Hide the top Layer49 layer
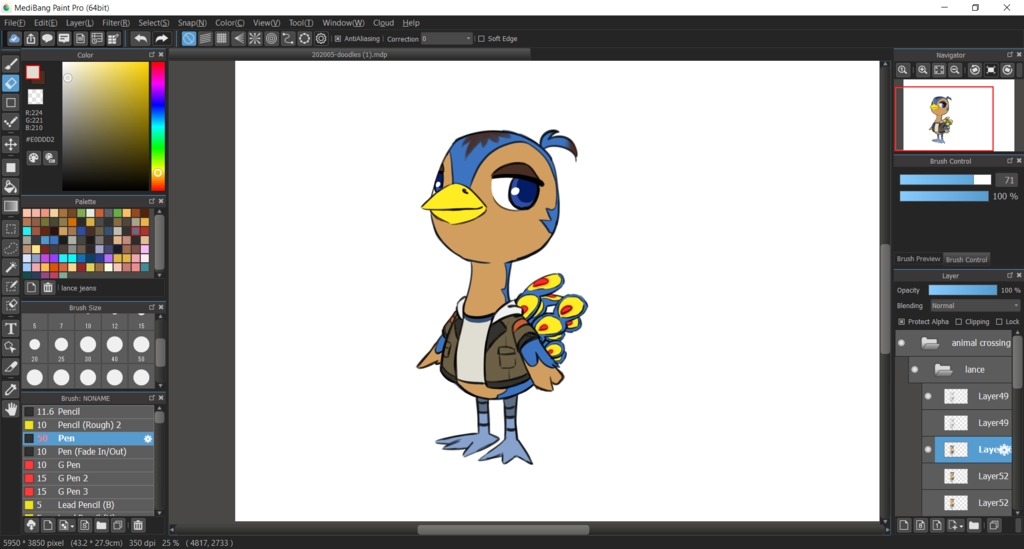 (x=928, y=396)
